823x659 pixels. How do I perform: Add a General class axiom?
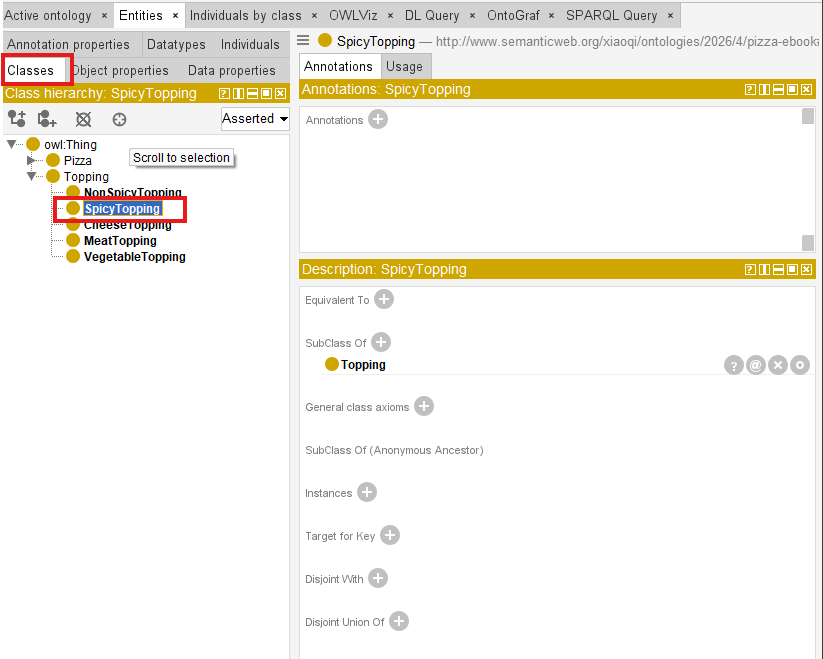[x=424, y=406]
